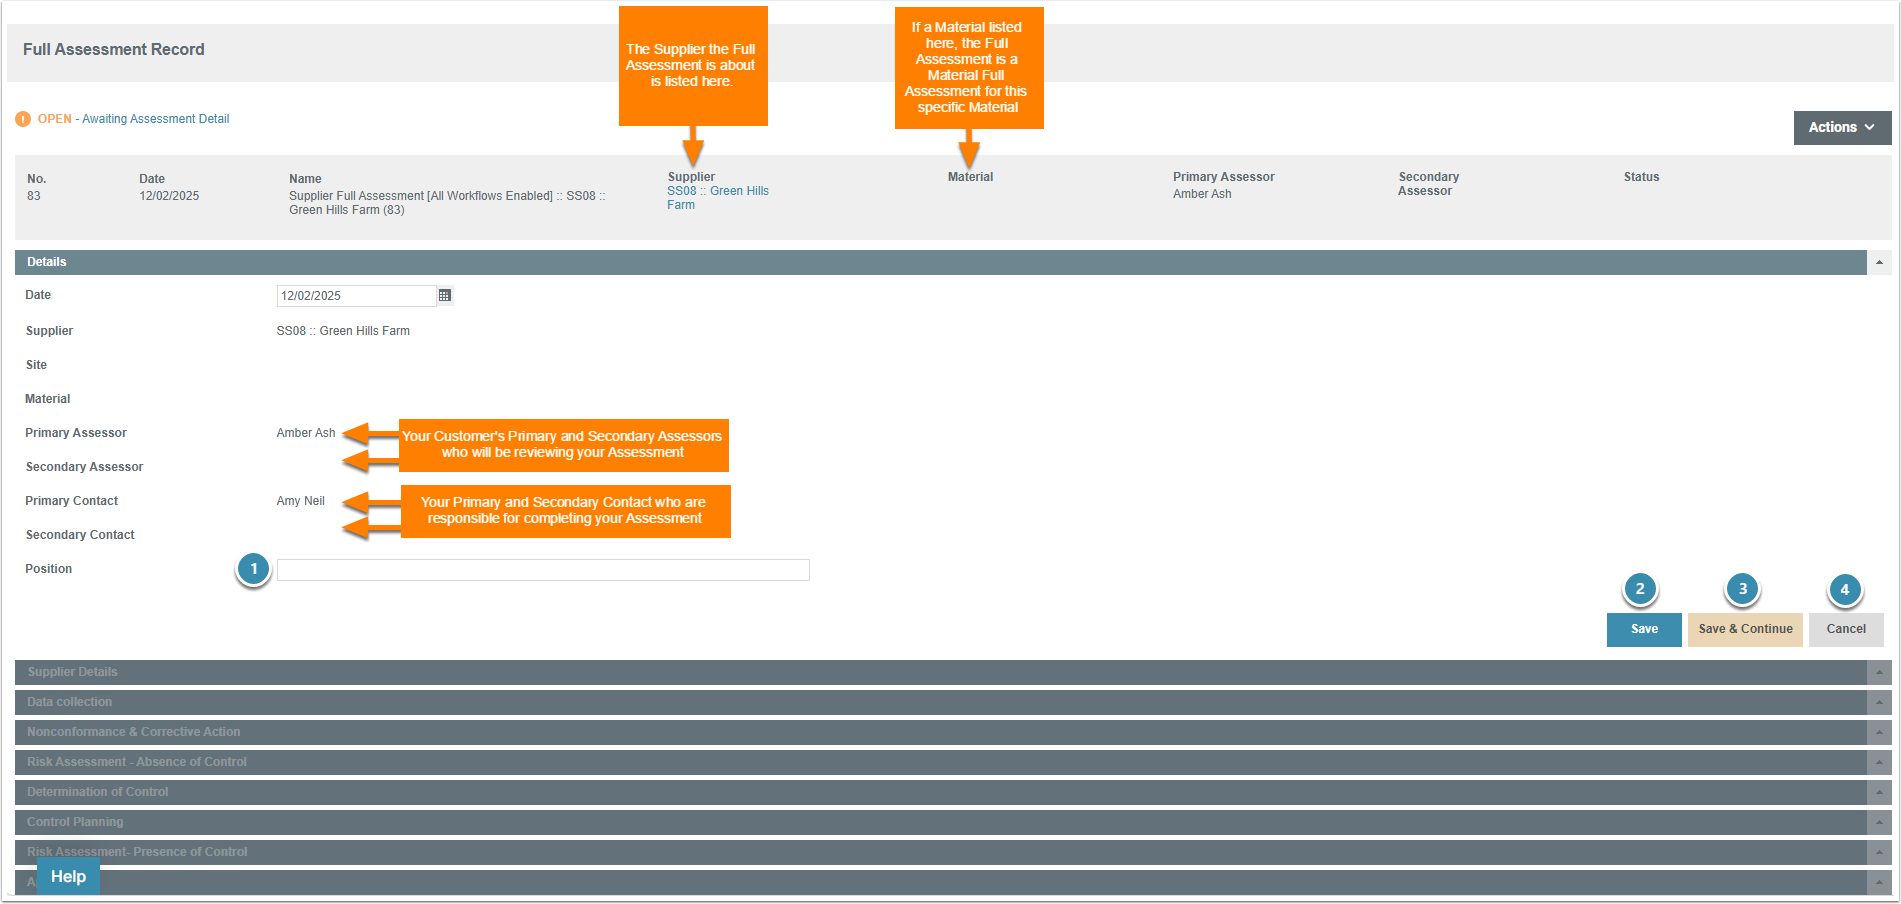Click numbered marker 3 above Save & Continue

pyautogui.click(x=1743, y=589)
